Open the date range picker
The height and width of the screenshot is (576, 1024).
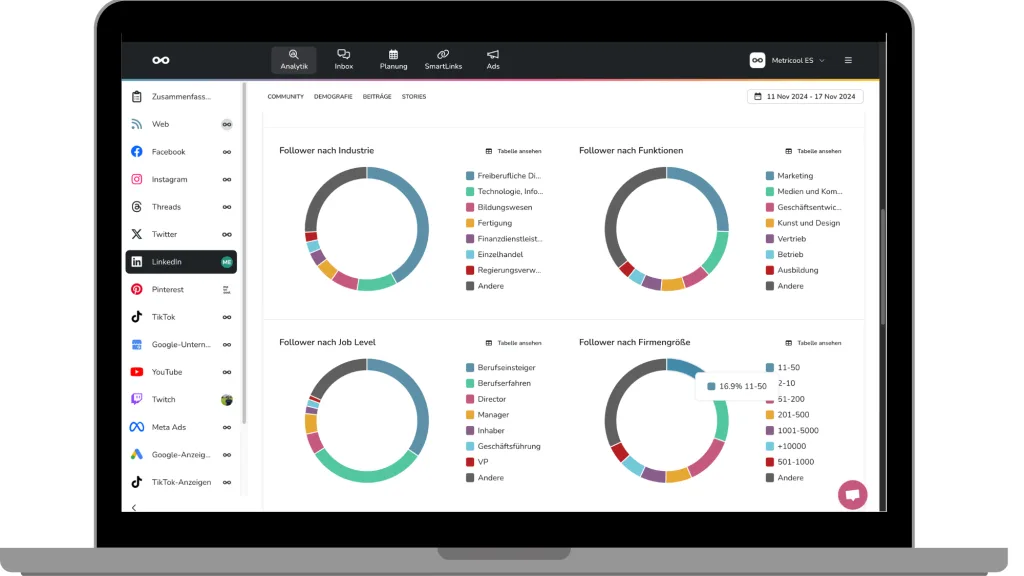(804, 97)
